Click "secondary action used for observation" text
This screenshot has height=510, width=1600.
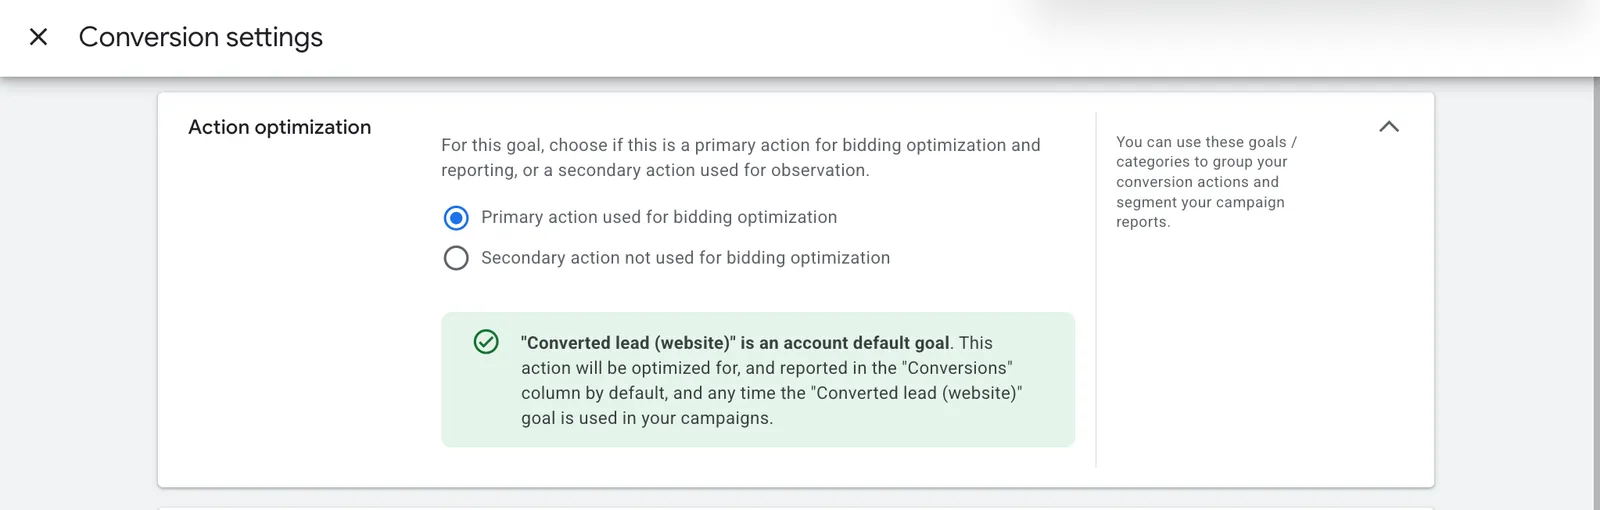coord(713,170)
